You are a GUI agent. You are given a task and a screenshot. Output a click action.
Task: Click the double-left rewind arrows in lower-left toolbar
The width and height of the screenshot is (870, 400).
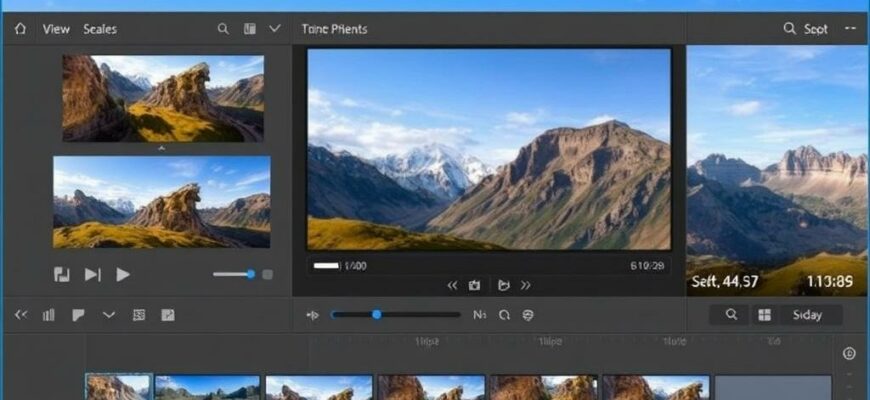pyautogui.click(x=21, y=315)
